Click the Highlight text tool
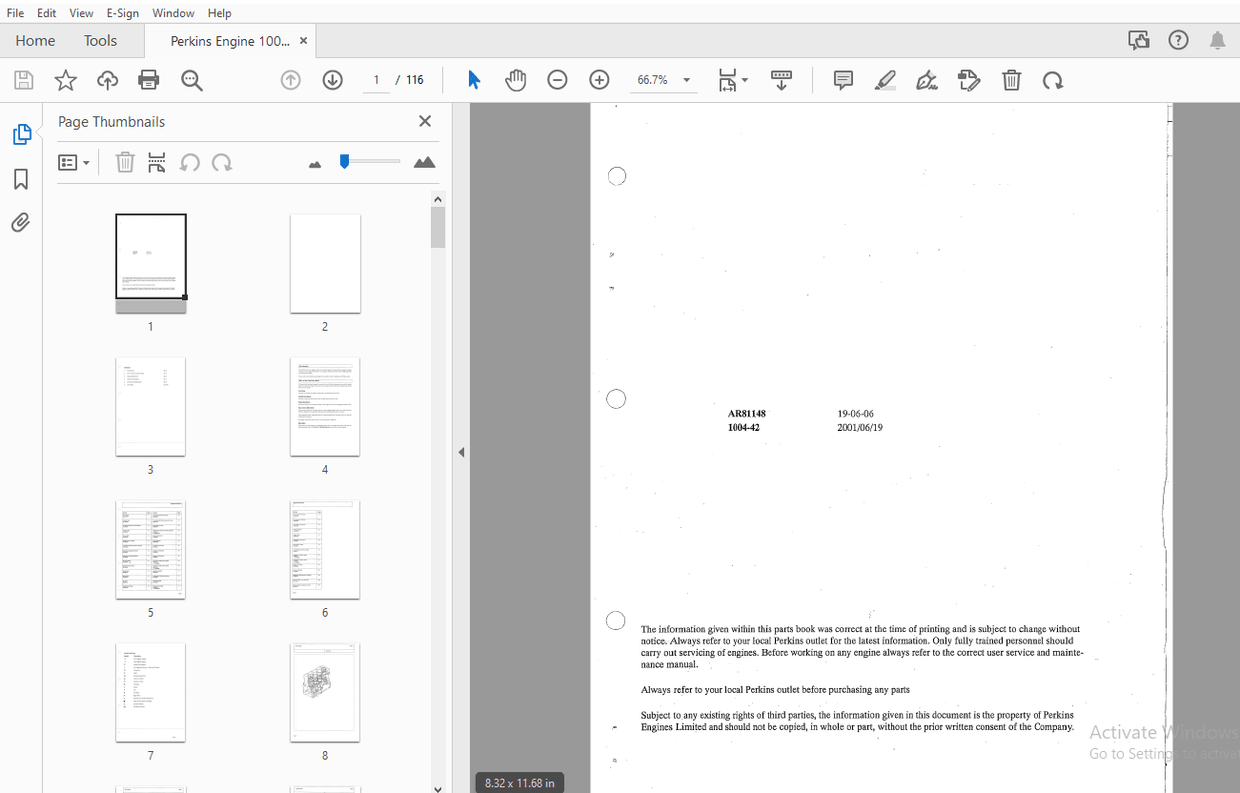The width and height of the screenshot is (1240, 793). click(x=885, y=81)
